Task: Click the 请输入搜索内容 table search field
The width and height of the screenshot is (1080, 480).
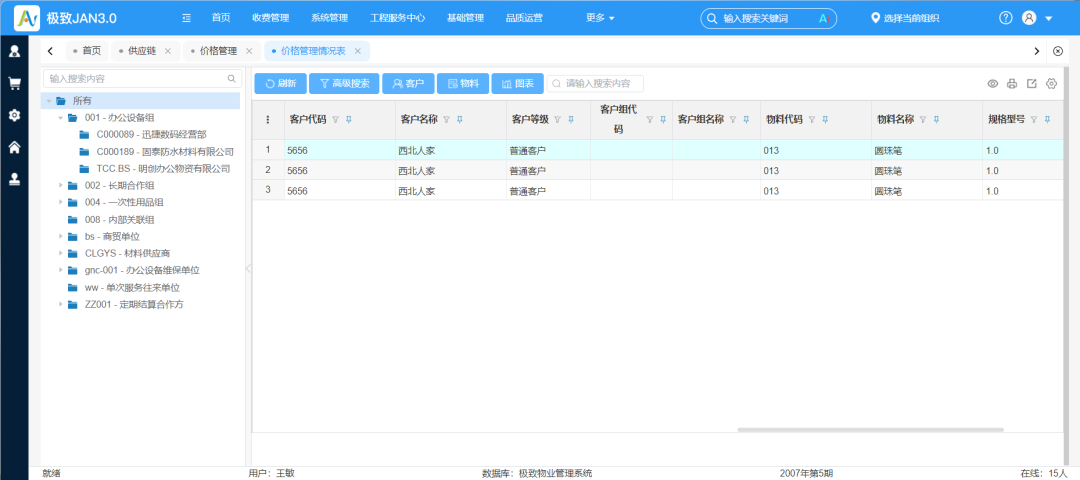Action: (x=595, y=84)
